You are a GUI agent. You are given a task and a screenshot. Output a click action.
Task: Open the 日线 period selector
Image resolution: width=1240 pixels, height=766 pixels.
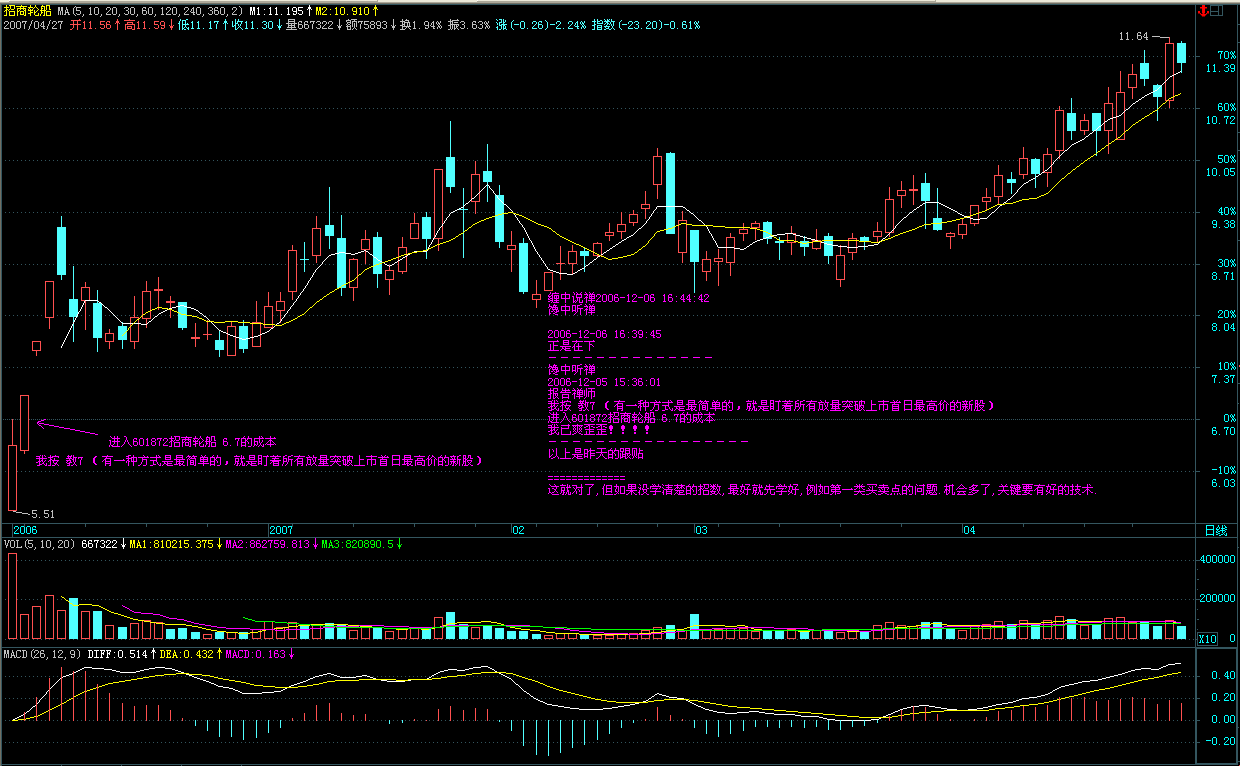(1215, 530)
